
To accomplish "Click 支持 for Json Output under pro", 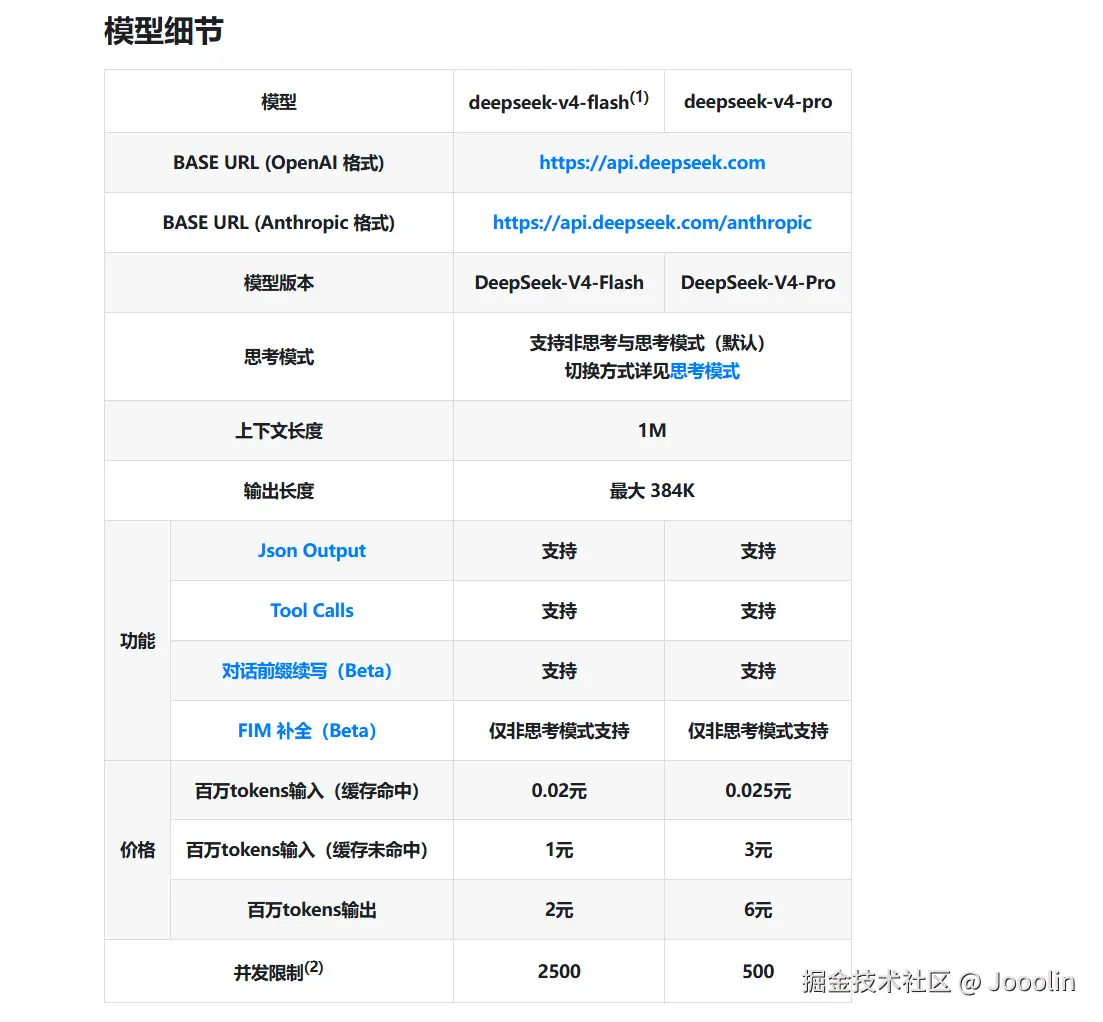I will point(758,551).
